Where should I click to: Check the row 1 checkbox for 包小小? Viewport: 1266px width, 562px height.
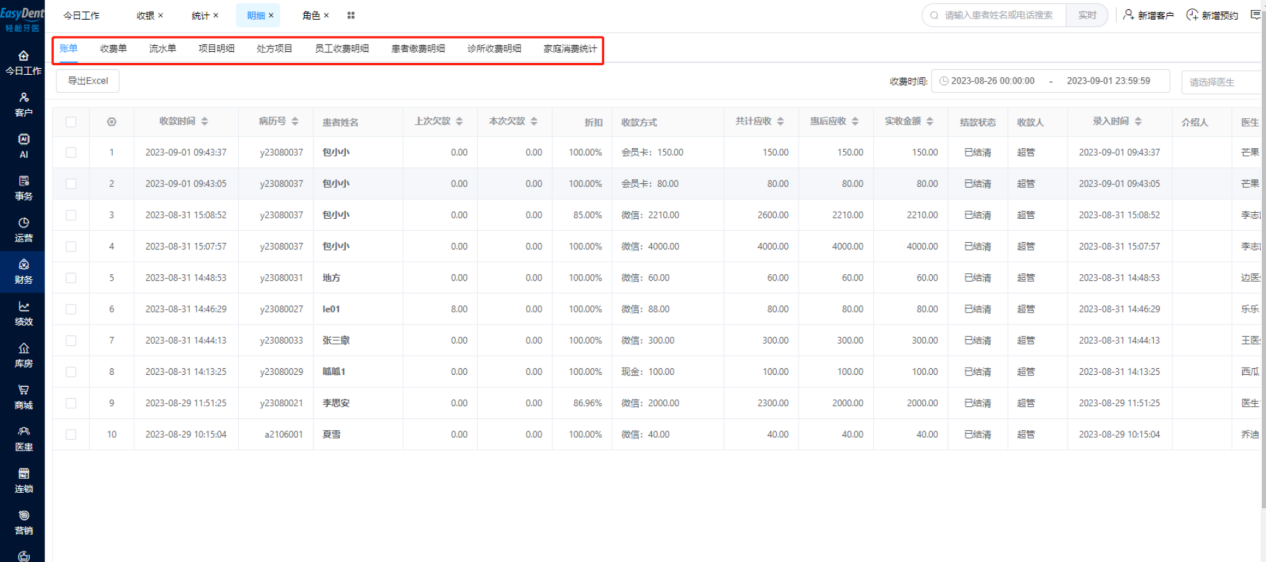tap(71, 153)
